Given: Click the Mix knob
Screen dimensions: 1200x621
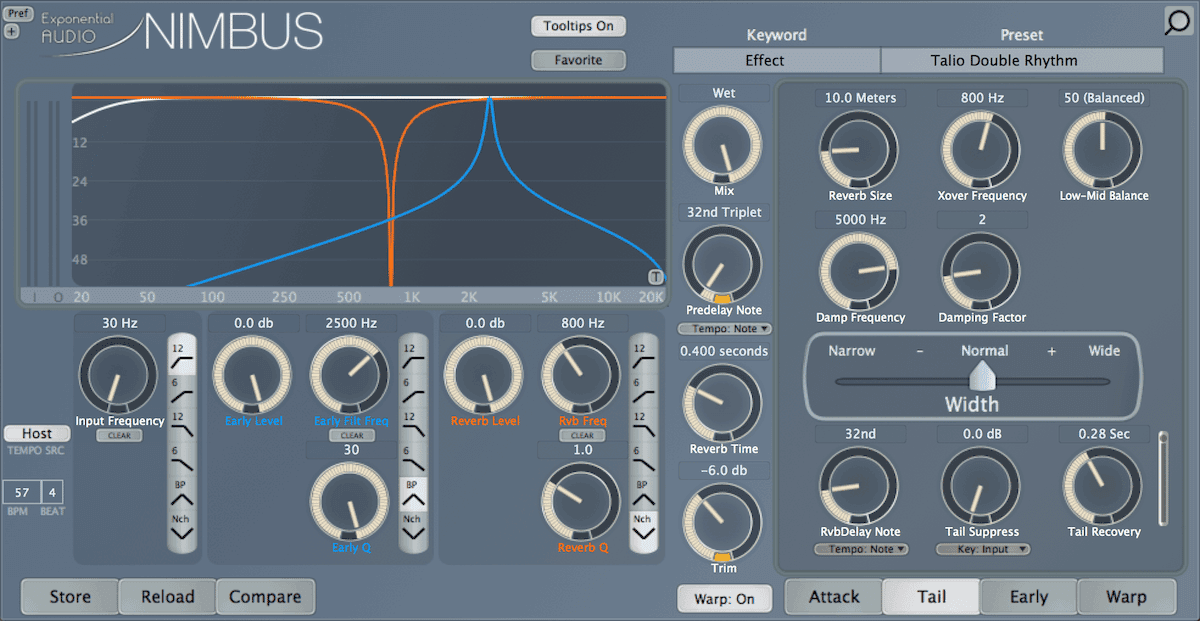Looking at the screenshot, I should tap(723, 147).
